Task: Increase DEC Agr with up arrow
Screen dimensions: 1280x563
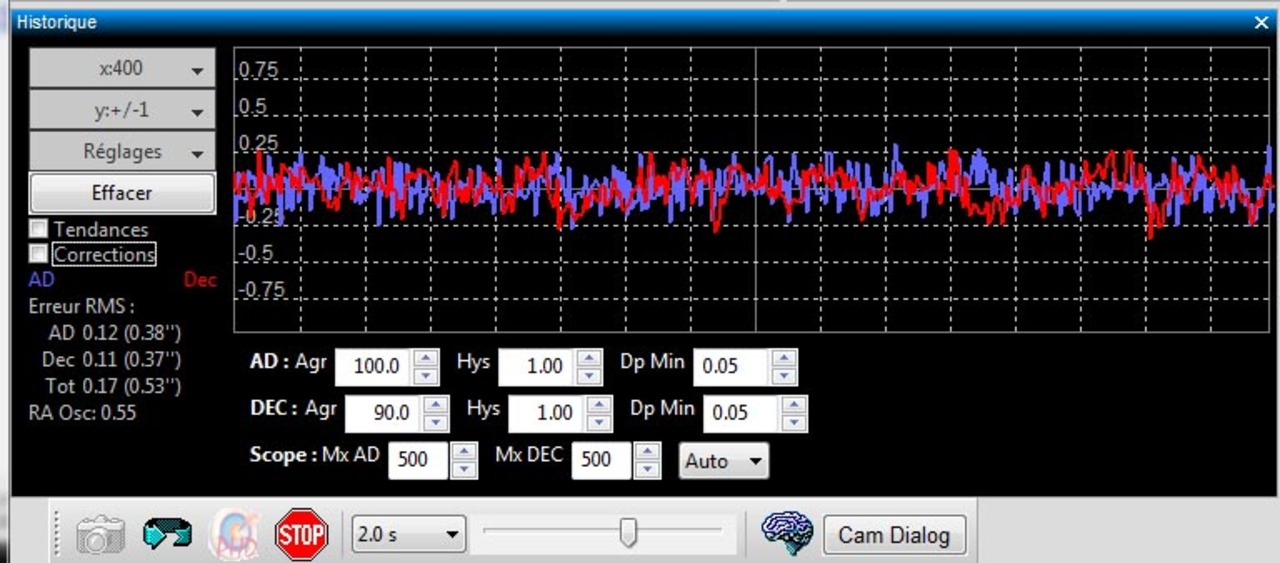Action: 437,404
